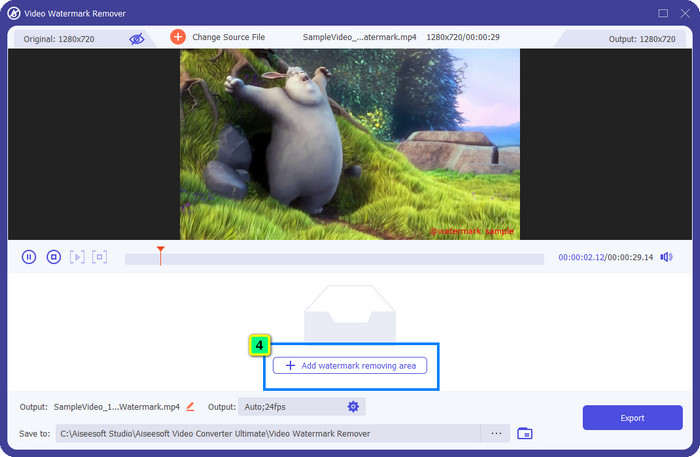
Task: Open the Auto;24fps output format field
Action: 290,407
